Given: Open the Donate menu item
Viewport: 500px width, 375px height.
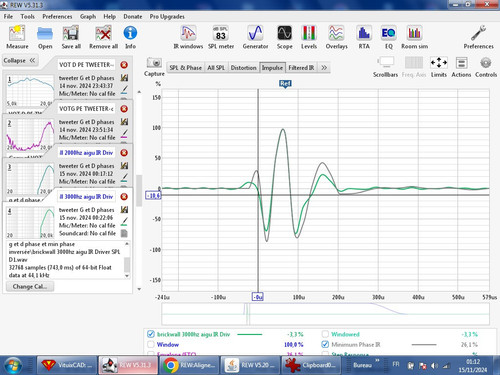Looking at the screenshot, I should [133, 16].
